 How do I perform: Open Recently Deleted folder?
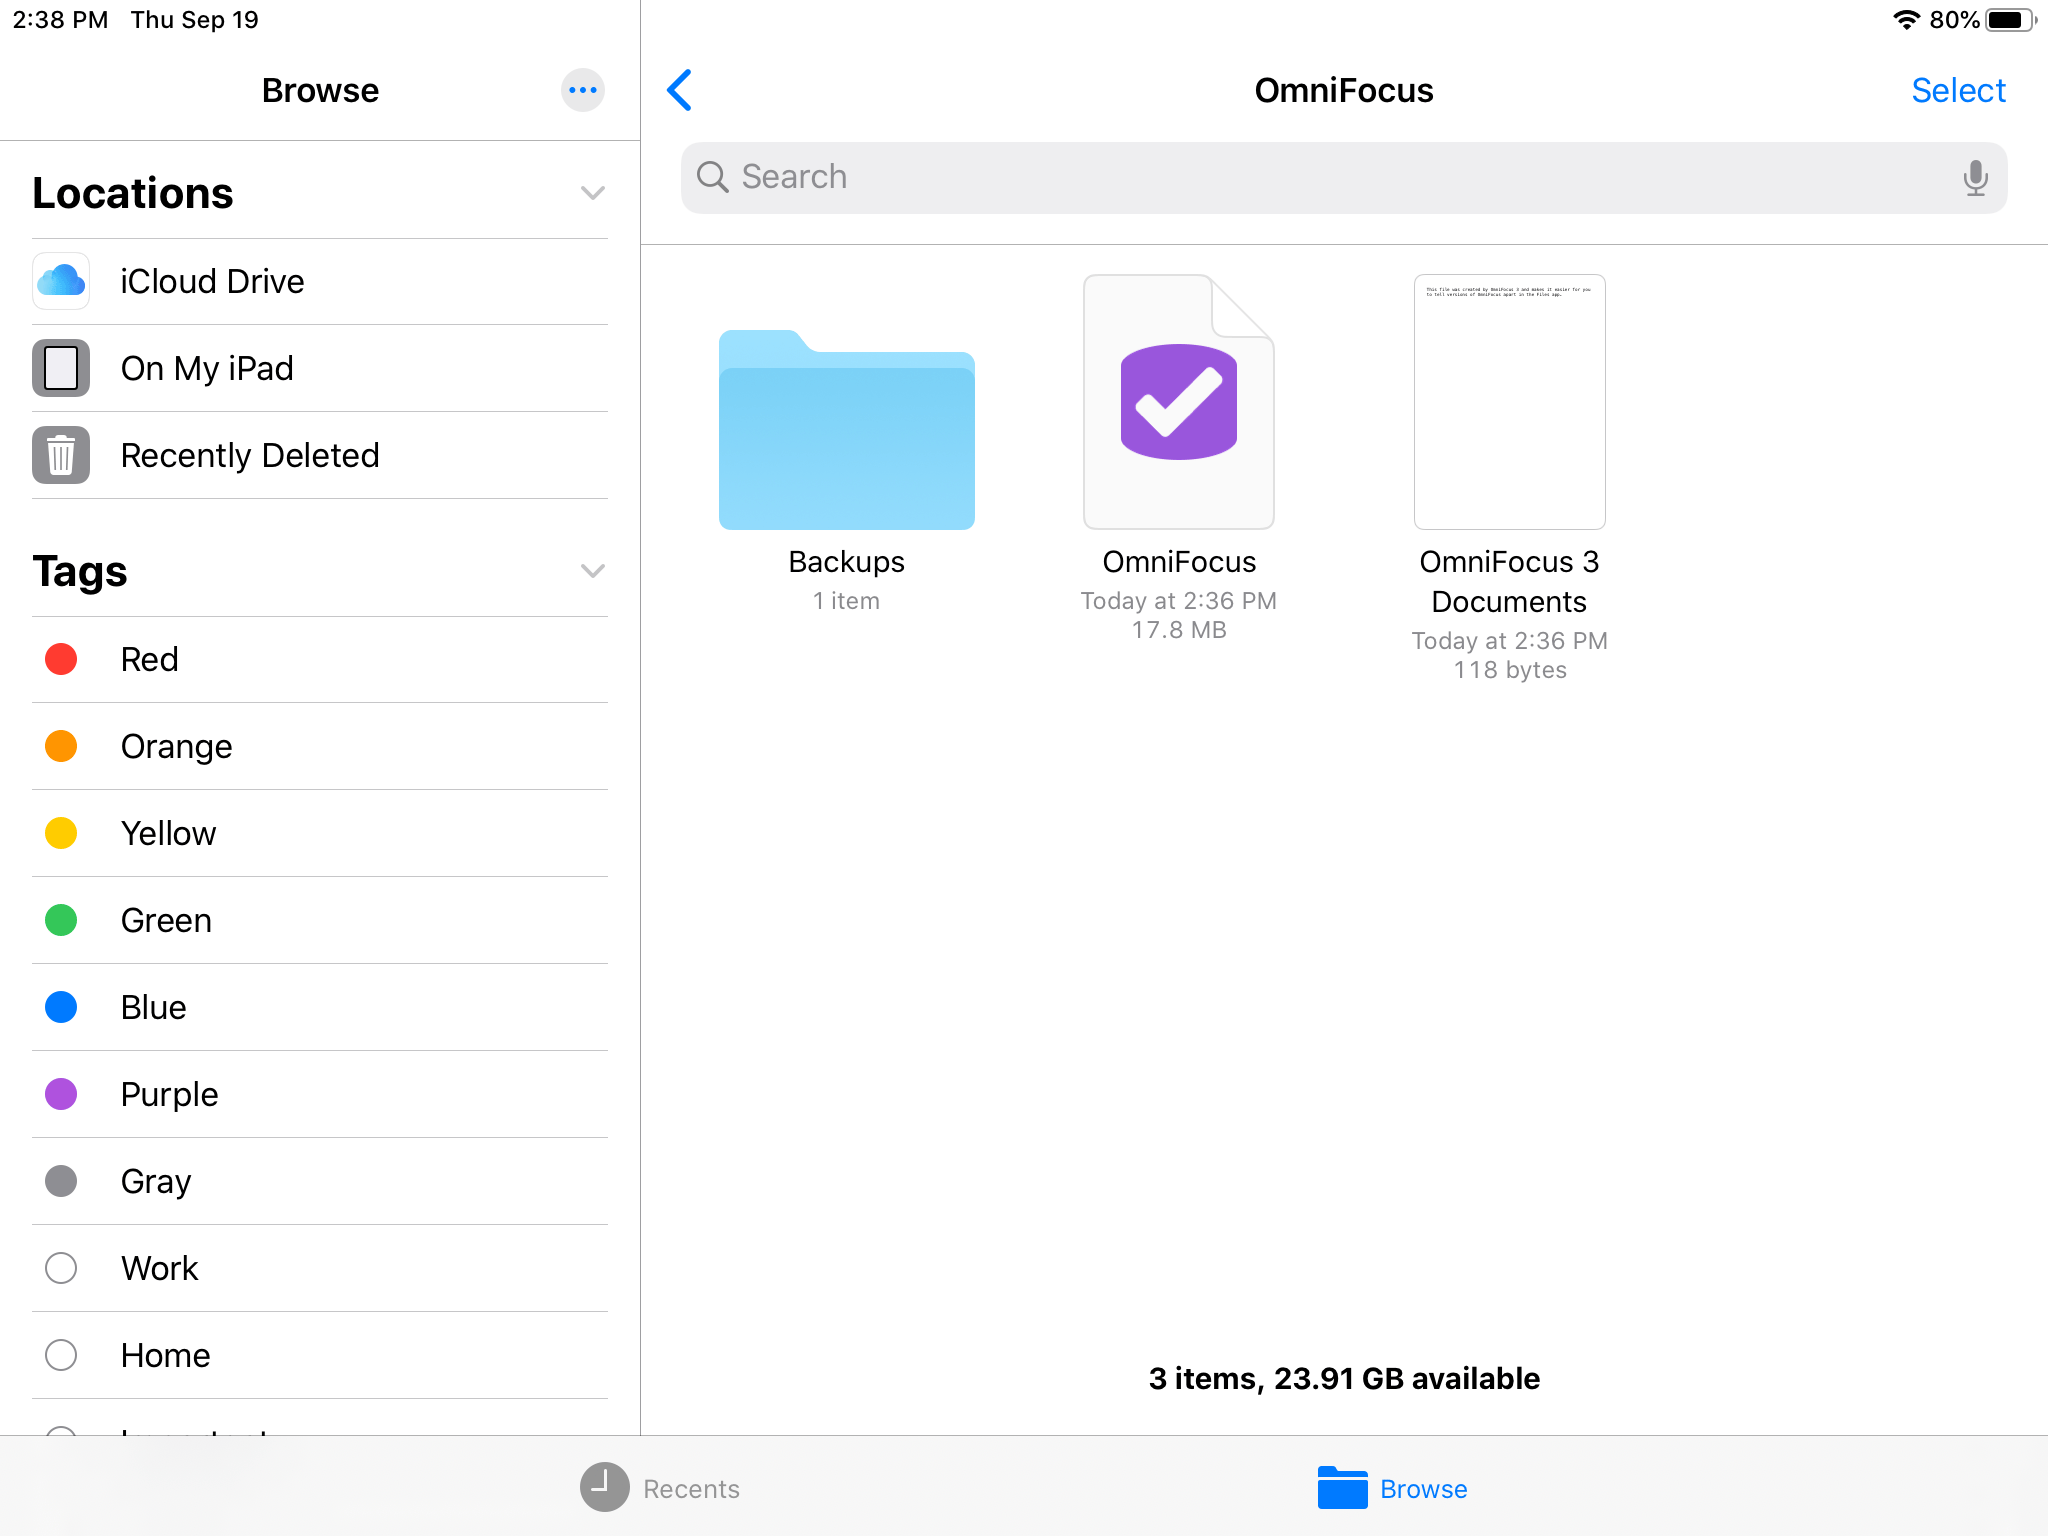pyautogui.click(x=250, y=455)
